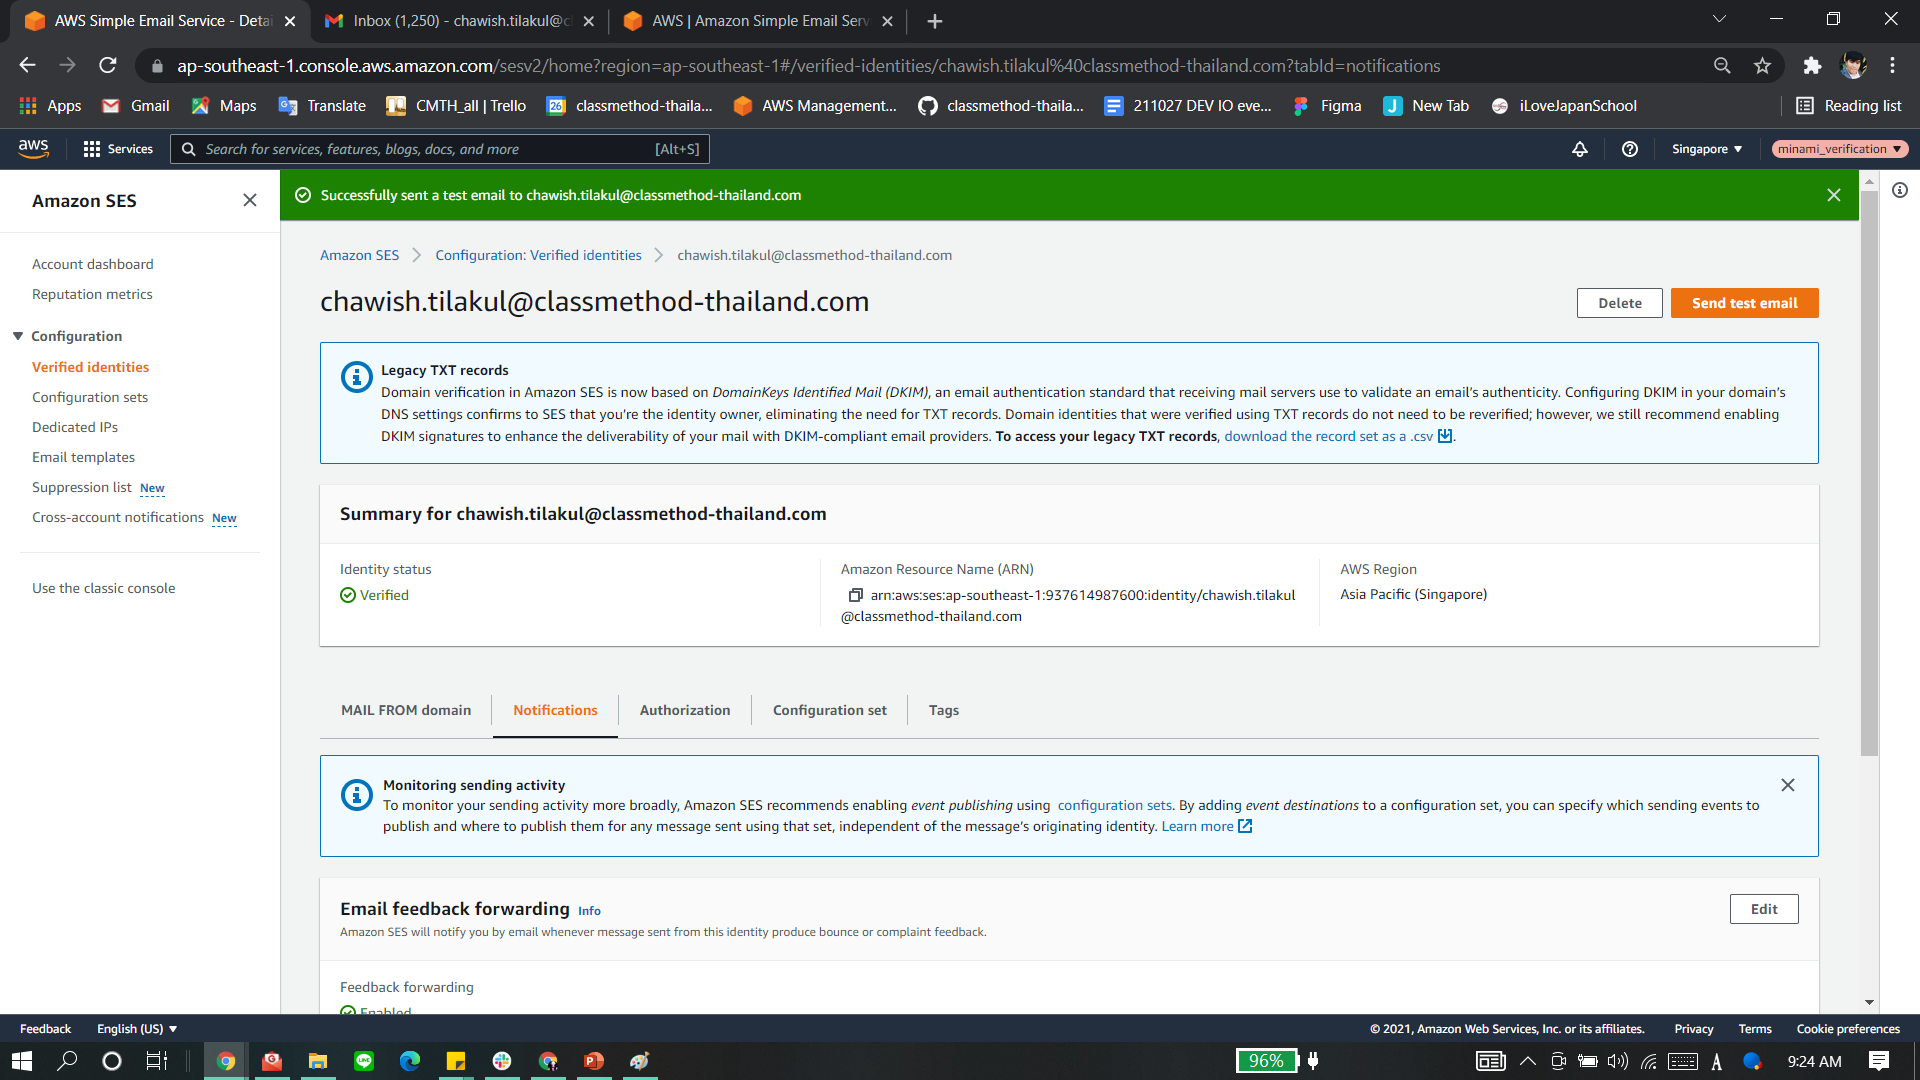Click the AWS home logo in navigation bar
The width and height of the screenshot is (1920, 1080).
pyautogui.click(x=33, y=148)
